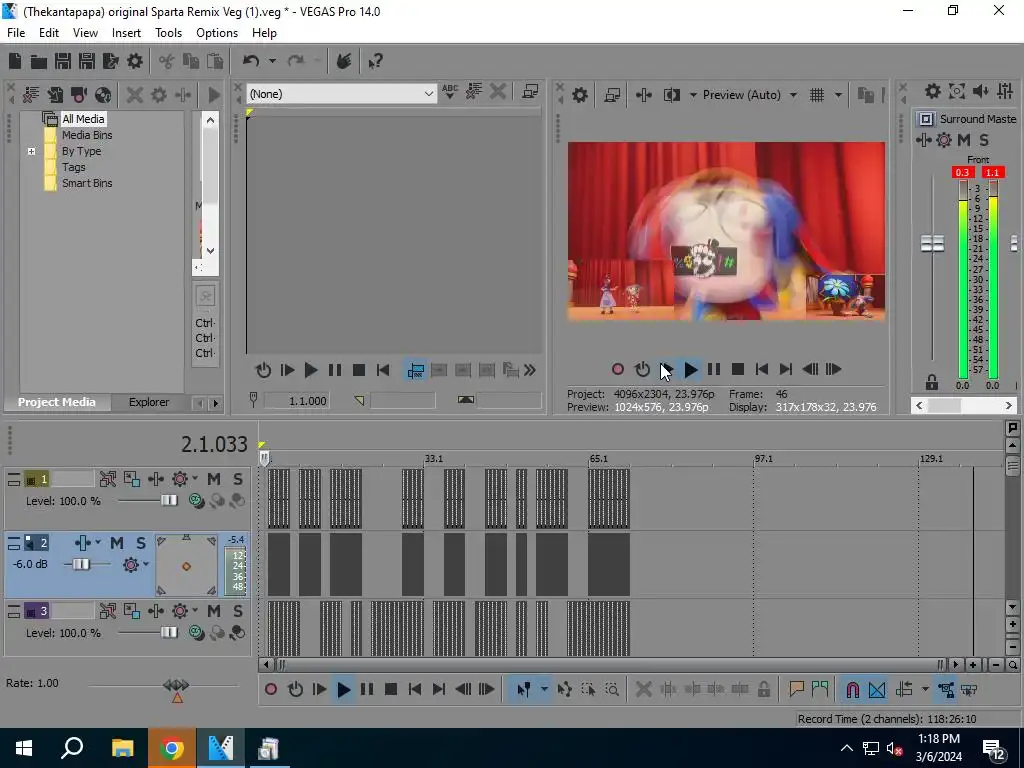Stop playback in timeline transport

391,689
